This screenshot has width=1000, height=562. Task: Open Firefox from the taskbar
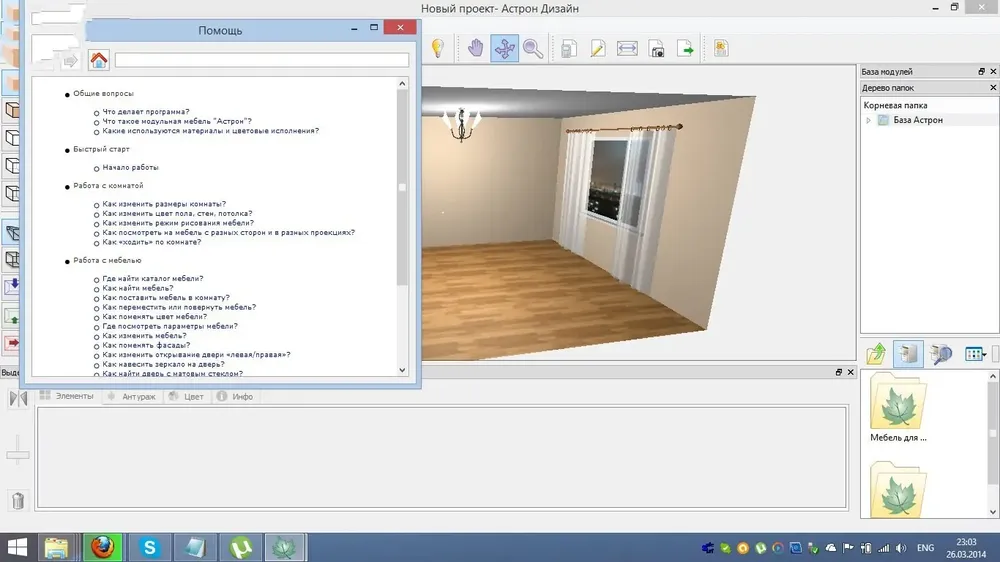[x=103, y=547]
